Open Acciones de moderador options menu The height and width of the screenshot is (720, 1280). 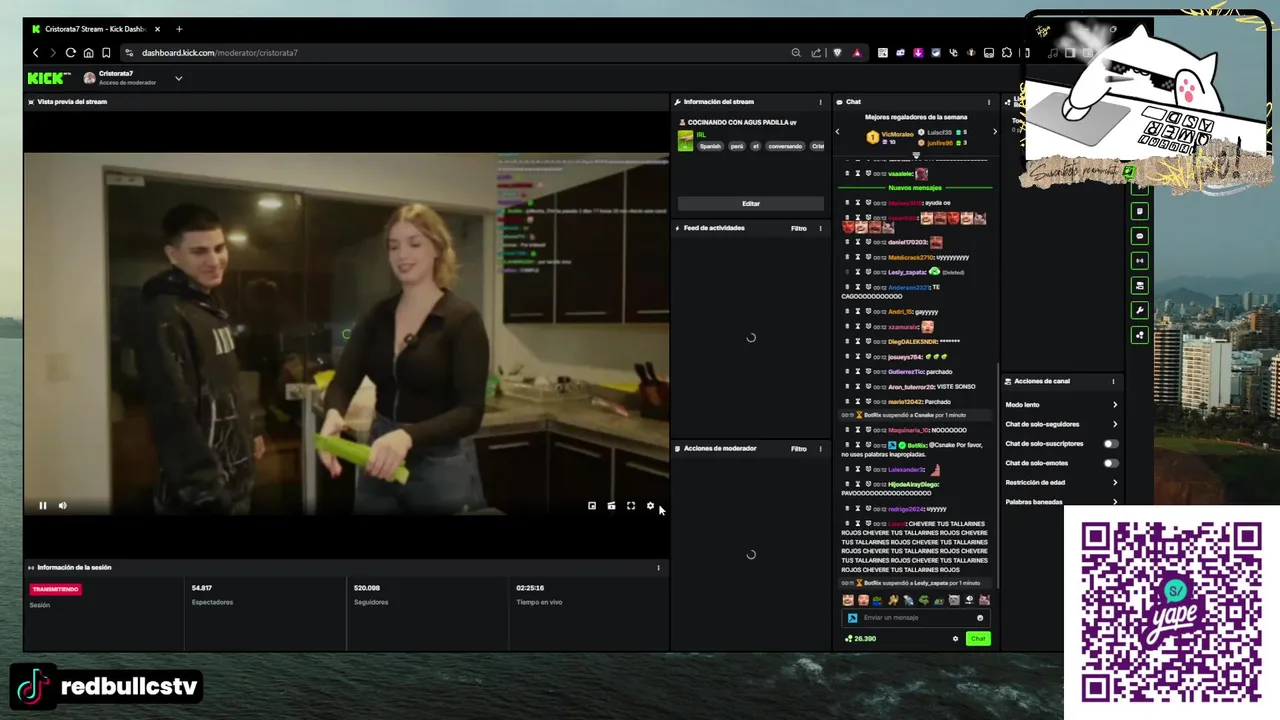click(820, 449)
